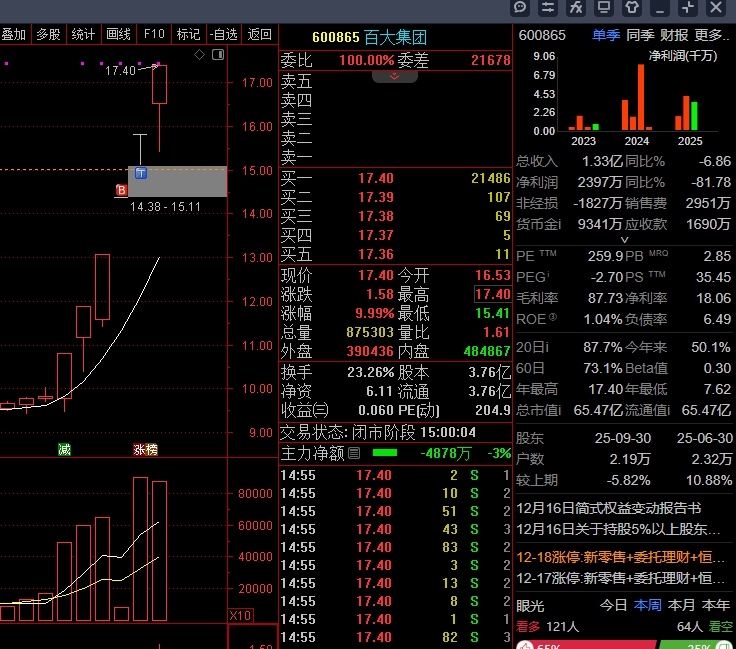736x649 pixels.
Task: Switch to the 单季 tab
Action: coord(606,35)
